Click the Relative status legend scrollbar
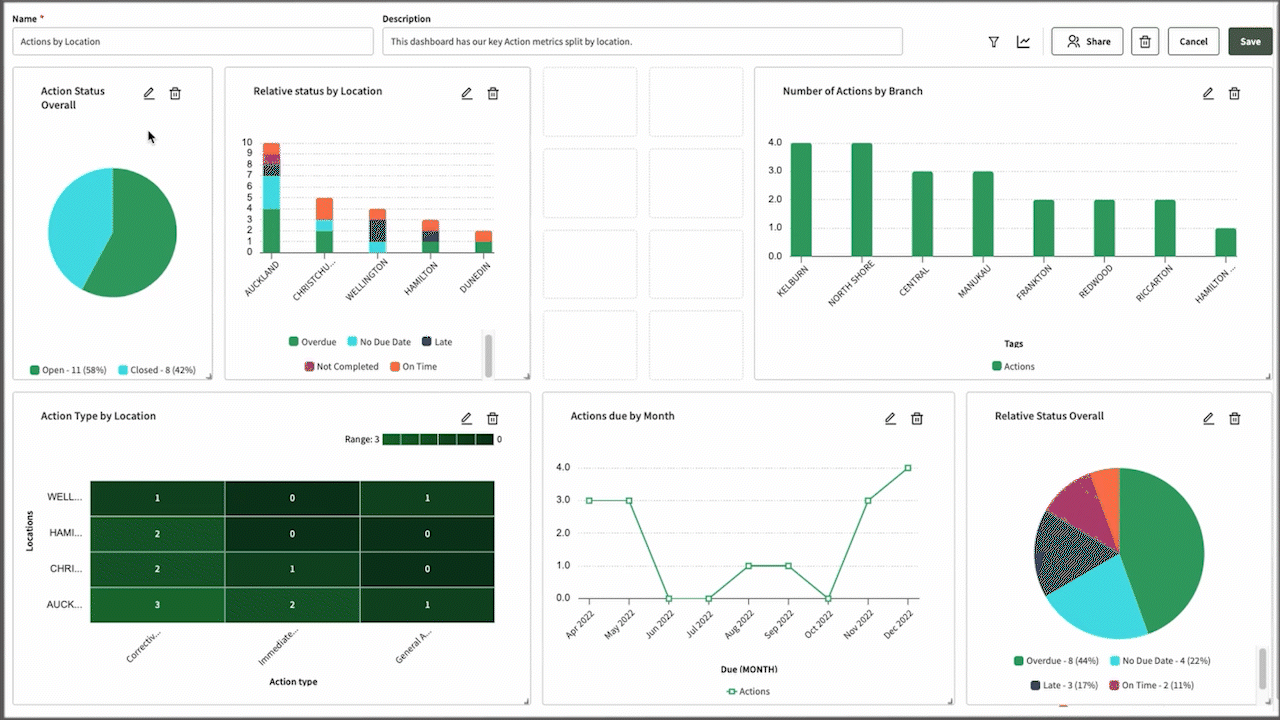This screenshot has width=1280, height=720. click(x=489, y=355)
